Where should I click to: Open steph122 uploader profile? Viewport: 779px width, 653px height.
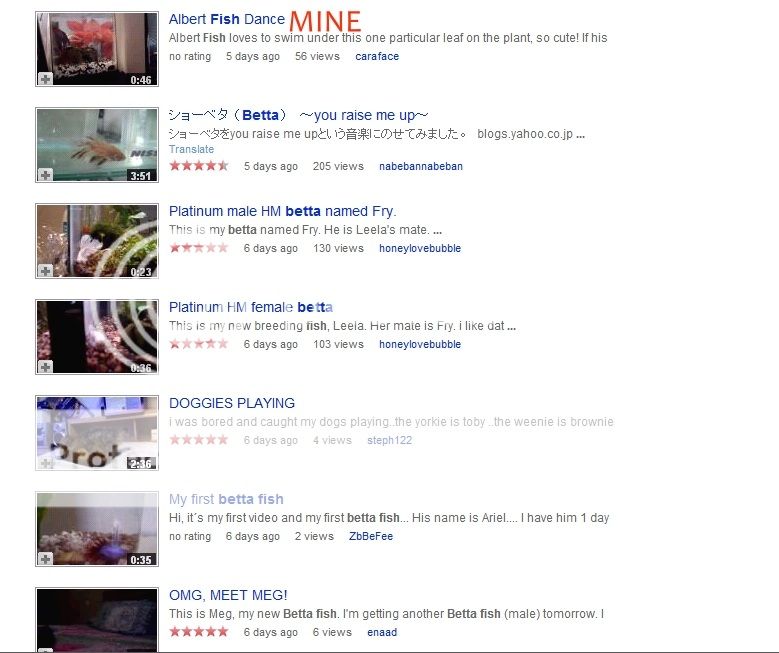[390, 440]
